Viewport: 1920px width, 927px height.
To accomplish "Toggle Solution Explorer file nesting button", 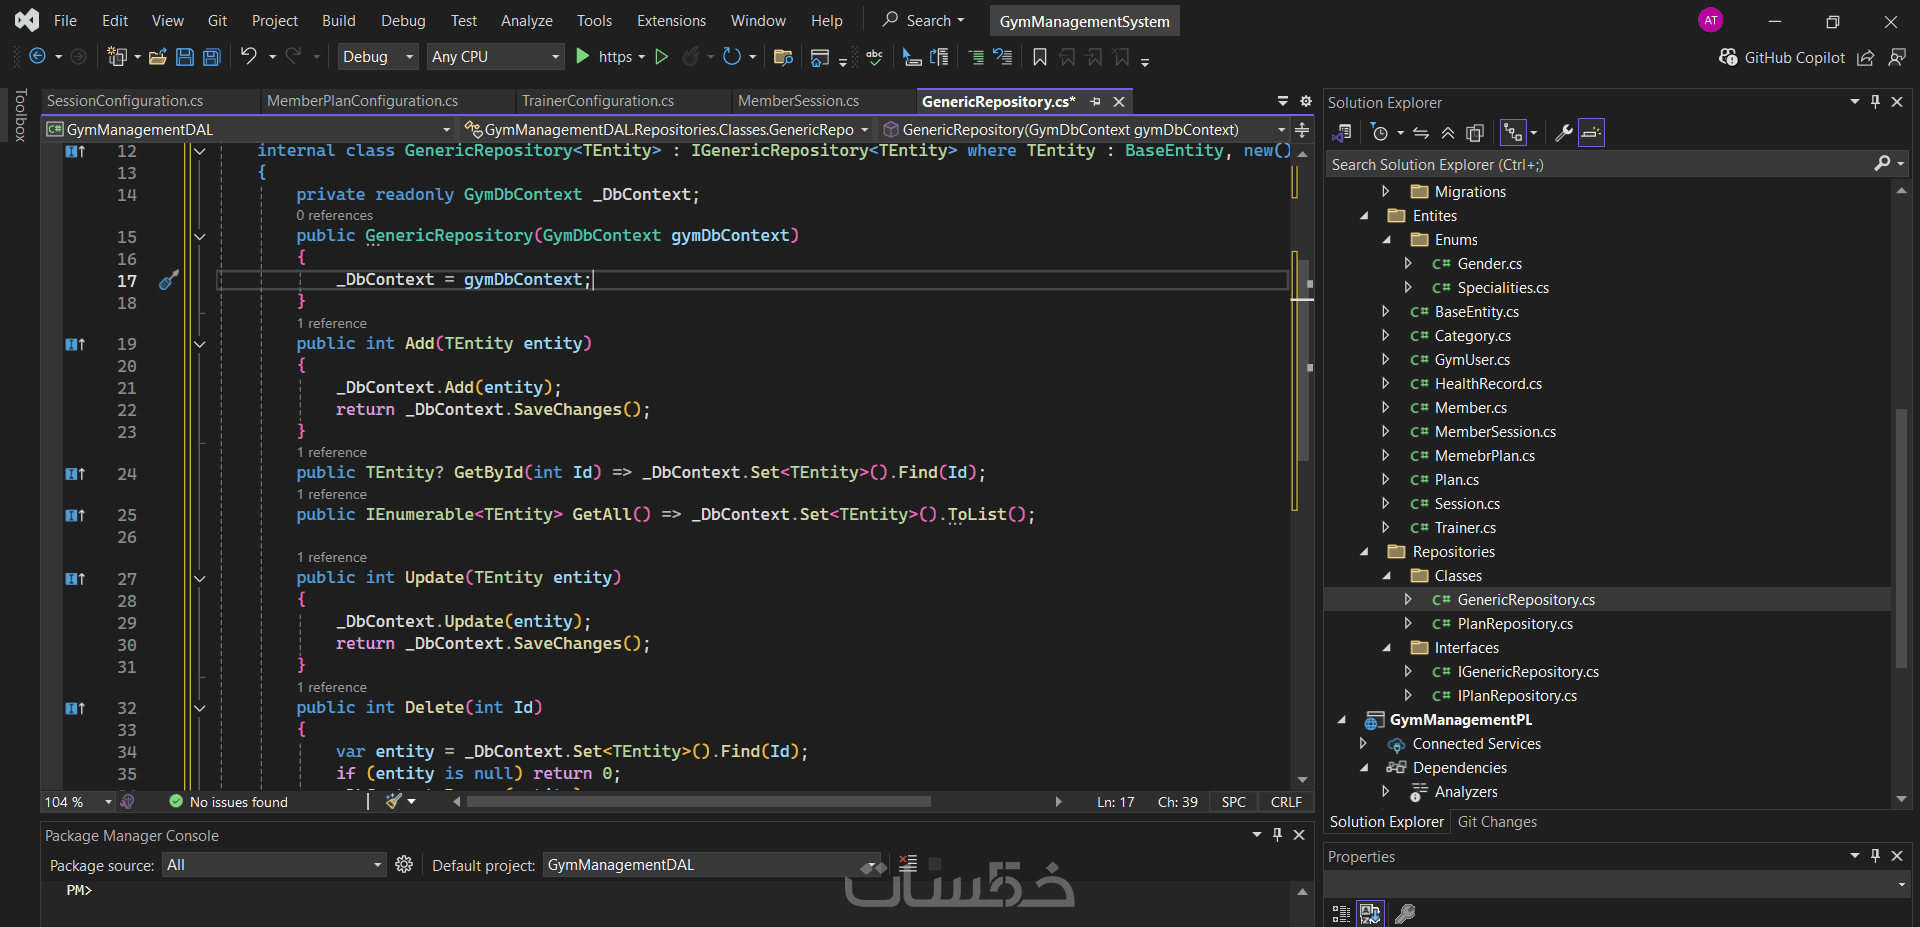I will 1513,132.
